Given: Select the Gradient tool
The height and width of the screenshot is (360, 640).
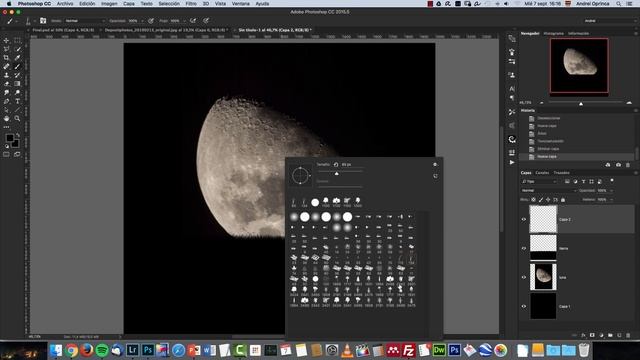Looking at the screenshot, I should [17, 84].
